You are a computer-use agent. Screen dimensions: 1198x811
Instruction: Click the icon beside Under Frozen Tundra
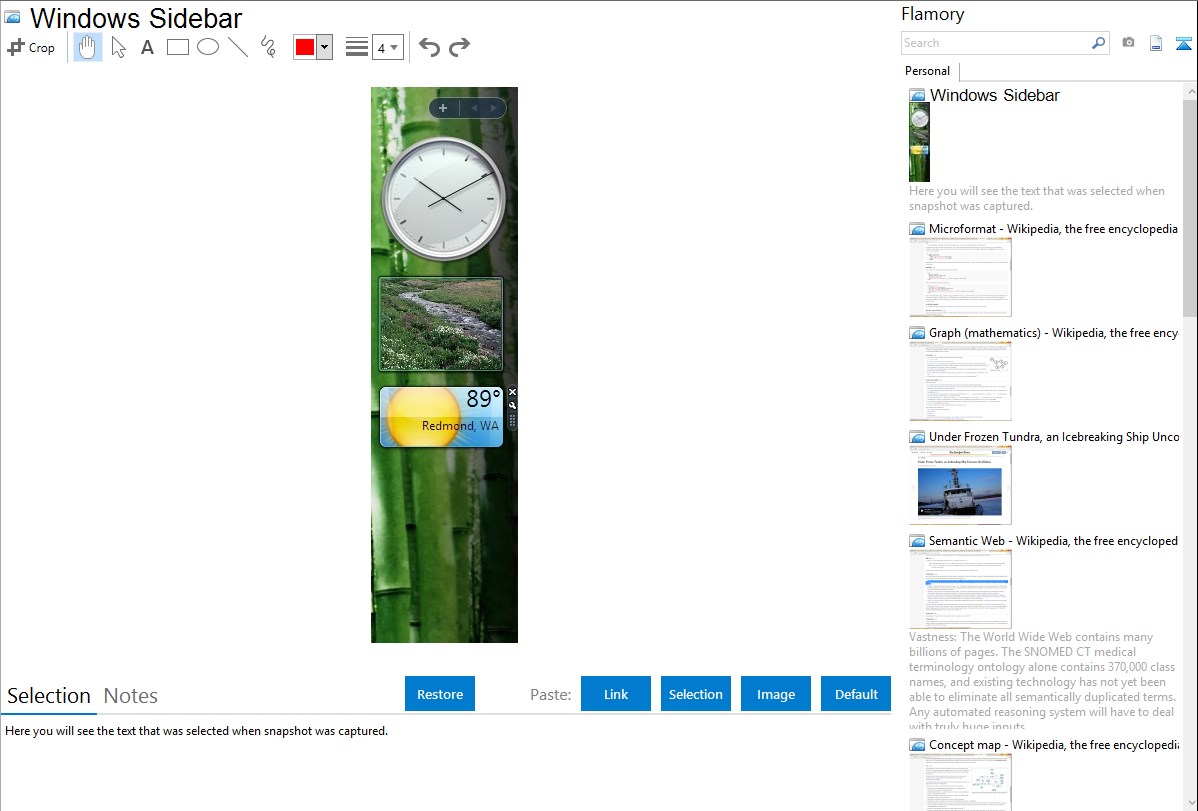coord(918,436)
